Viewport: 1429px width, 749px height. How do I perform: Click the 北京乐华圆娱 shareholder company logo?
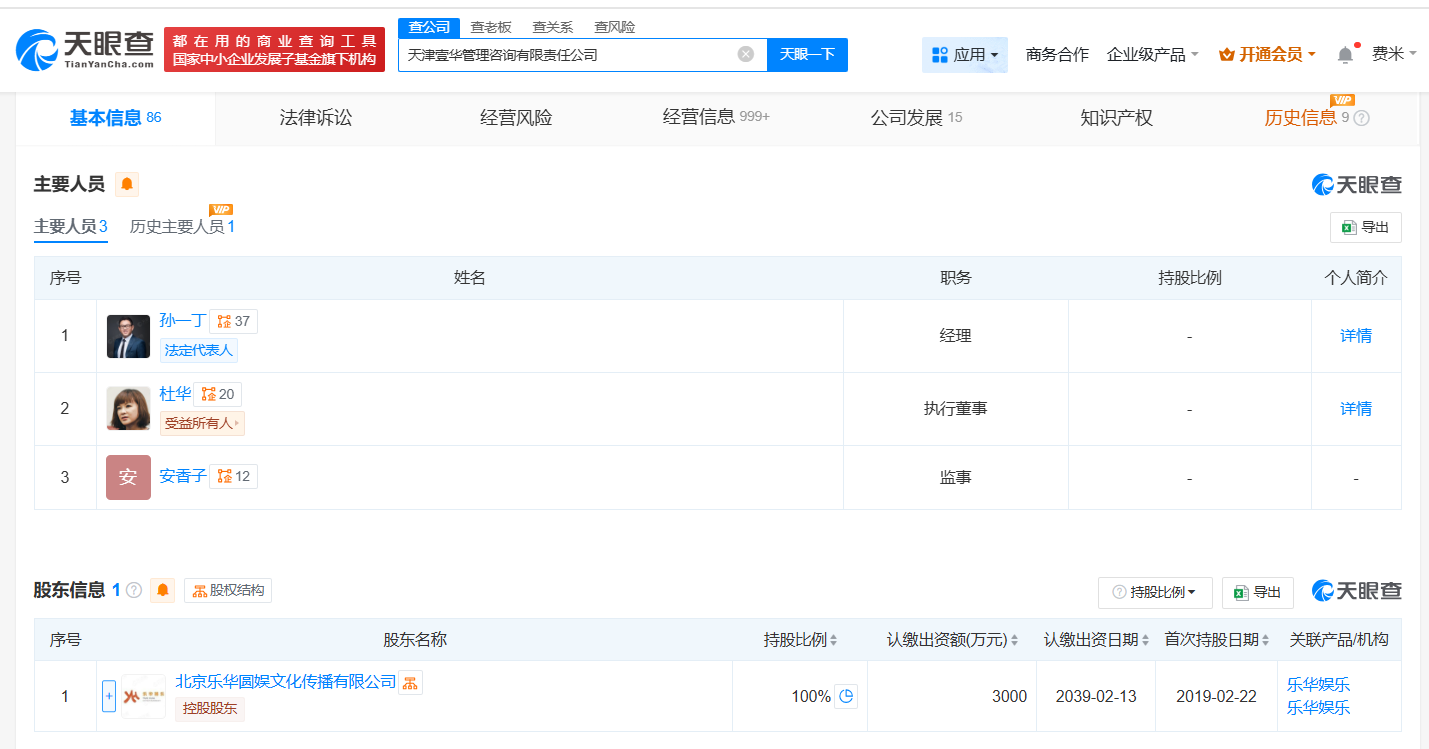tap(143, 696)
